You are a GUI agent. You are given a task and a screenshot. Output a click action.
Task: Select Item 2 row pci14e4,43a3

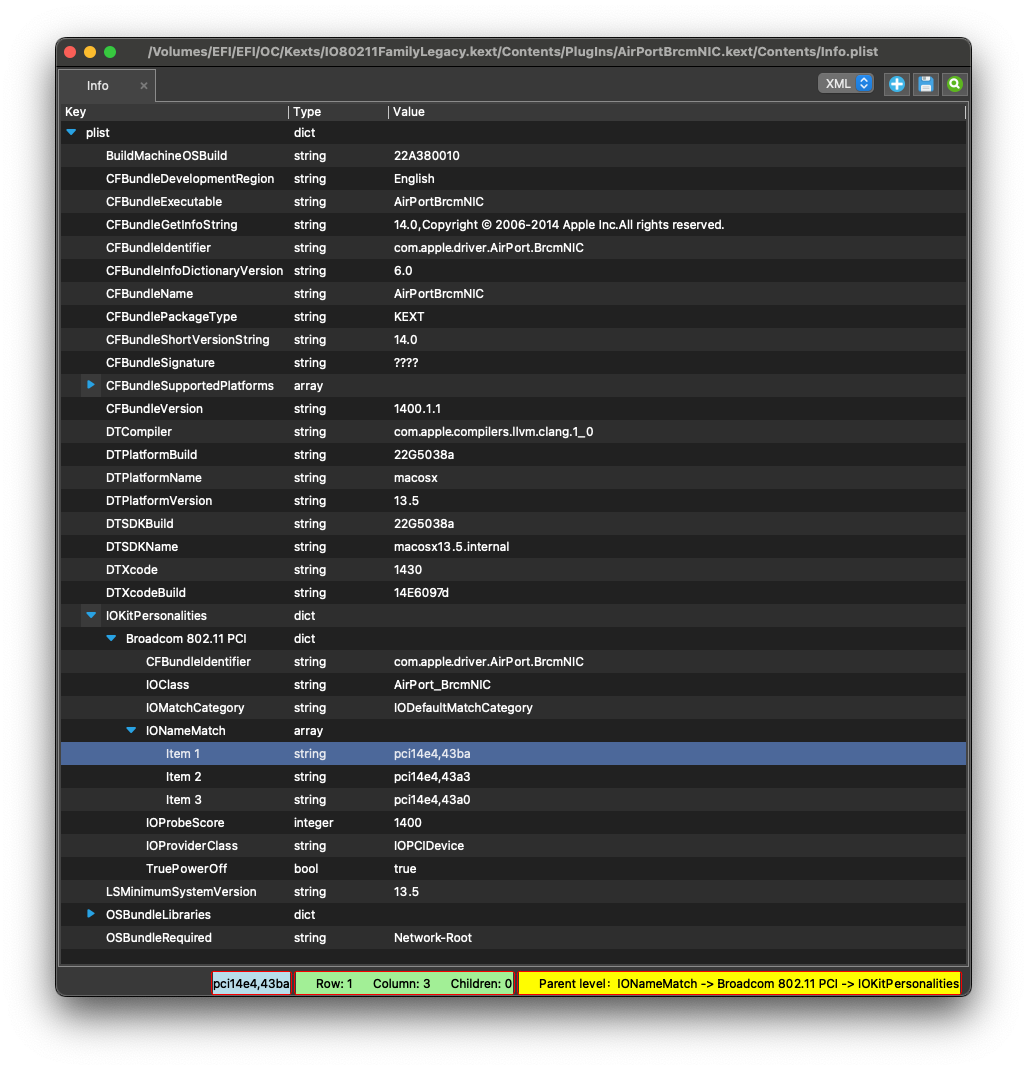(431, 777)
